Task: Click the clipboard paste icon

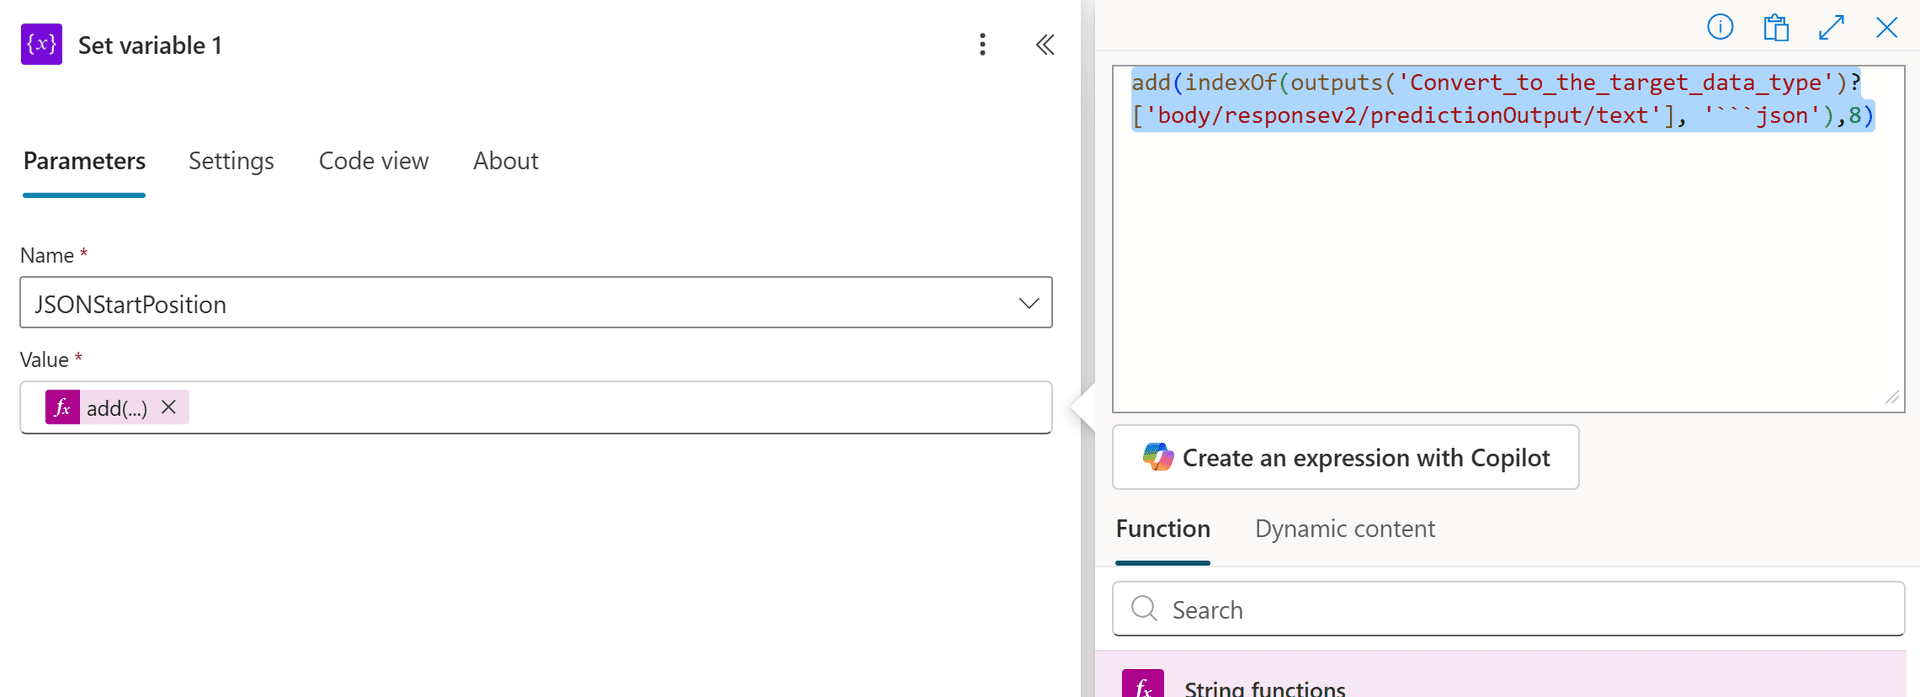Action: [1776, 27]
